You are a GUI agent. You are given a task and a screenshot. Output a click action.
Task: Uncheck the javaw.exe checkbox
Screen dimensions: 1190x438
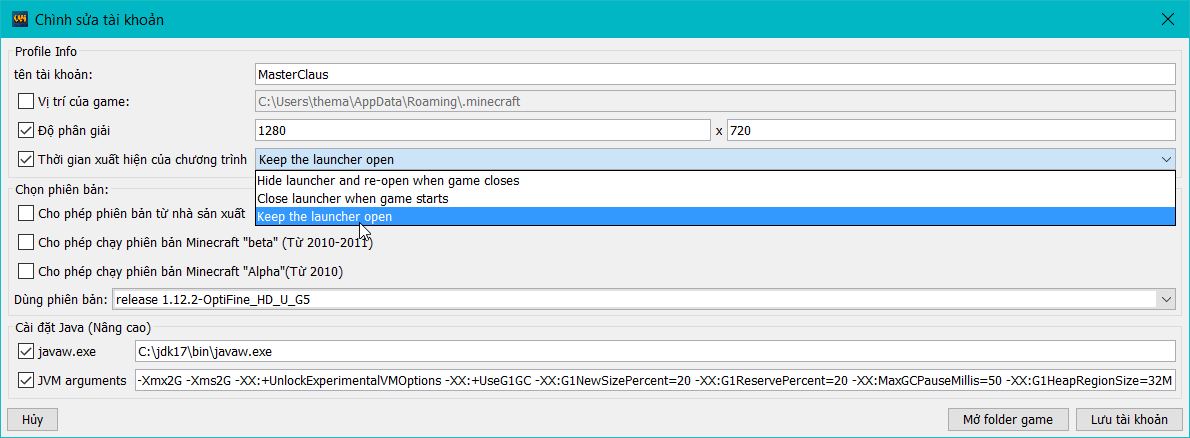(x=26, y=351)
